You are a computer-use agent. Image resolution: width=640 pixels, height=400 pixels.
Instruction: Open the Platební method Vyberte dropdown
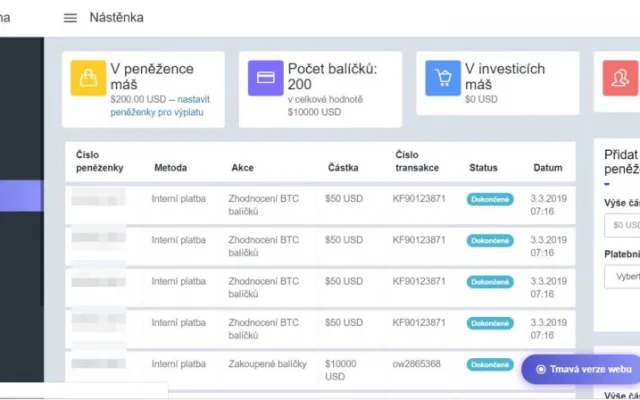coord(622,276)
